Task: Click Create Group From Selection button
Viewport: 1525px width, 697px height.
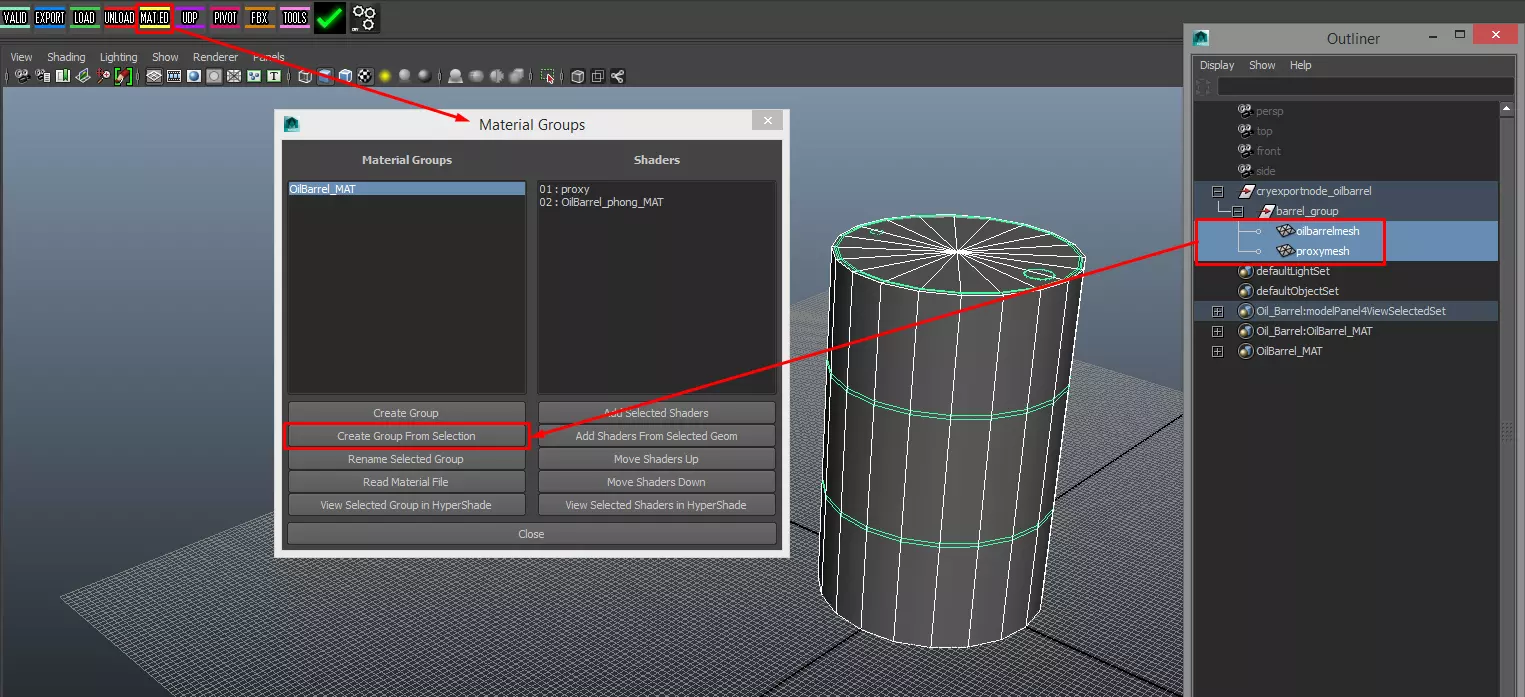Action: (x=406, y=436)
